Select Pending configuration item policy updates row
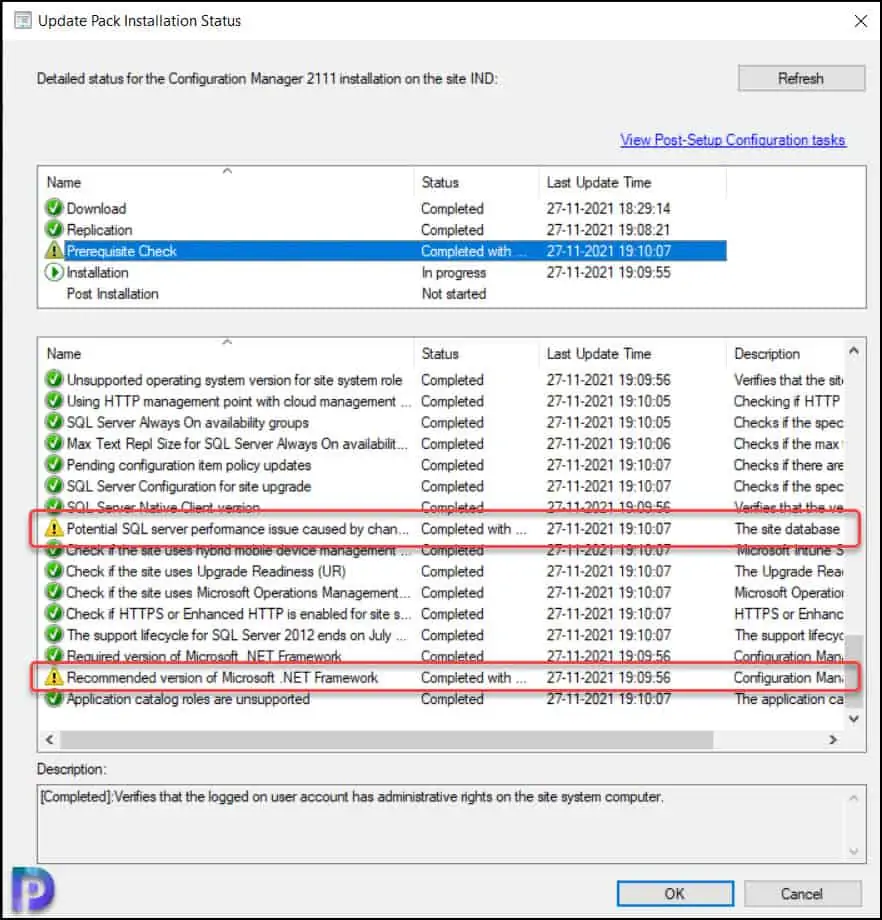The image size is (882, 920). [x=443, y=465]
